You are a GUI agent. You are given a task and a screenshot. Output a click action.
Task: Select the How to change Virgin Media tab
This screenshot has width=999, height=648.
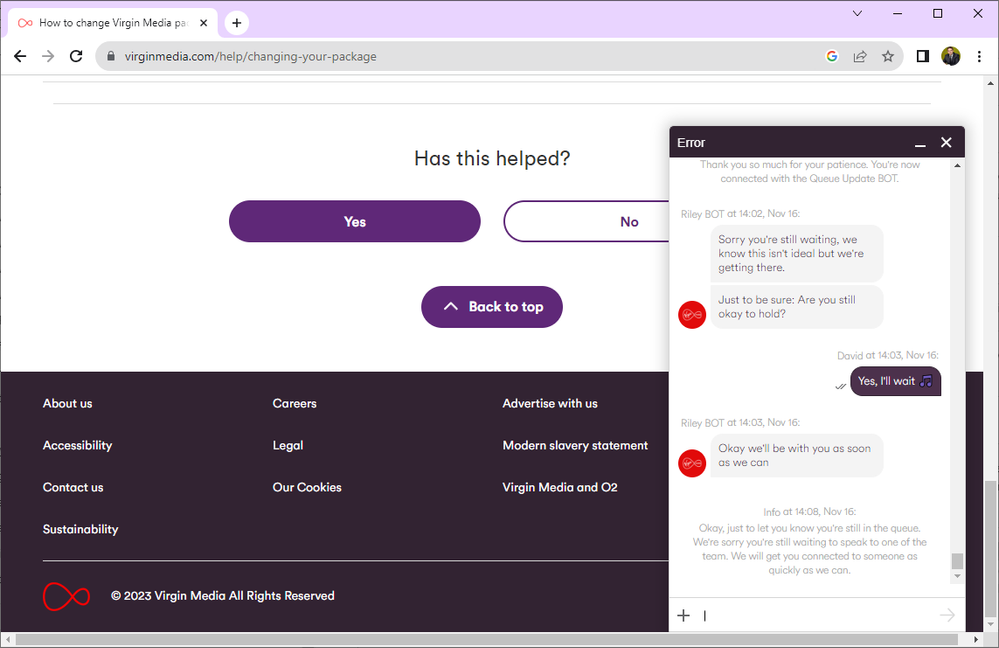click(x=113, y=23)
